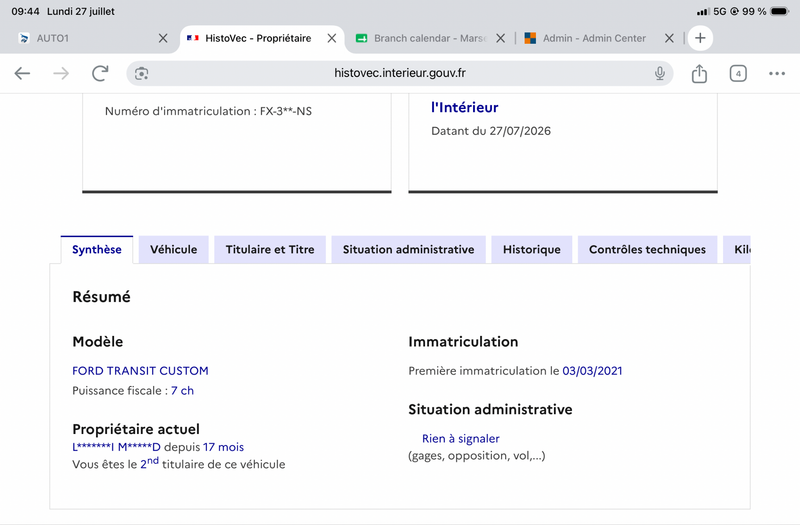Reload the HistoVec page
The image size is (800, 525).
tap(100, 73)
